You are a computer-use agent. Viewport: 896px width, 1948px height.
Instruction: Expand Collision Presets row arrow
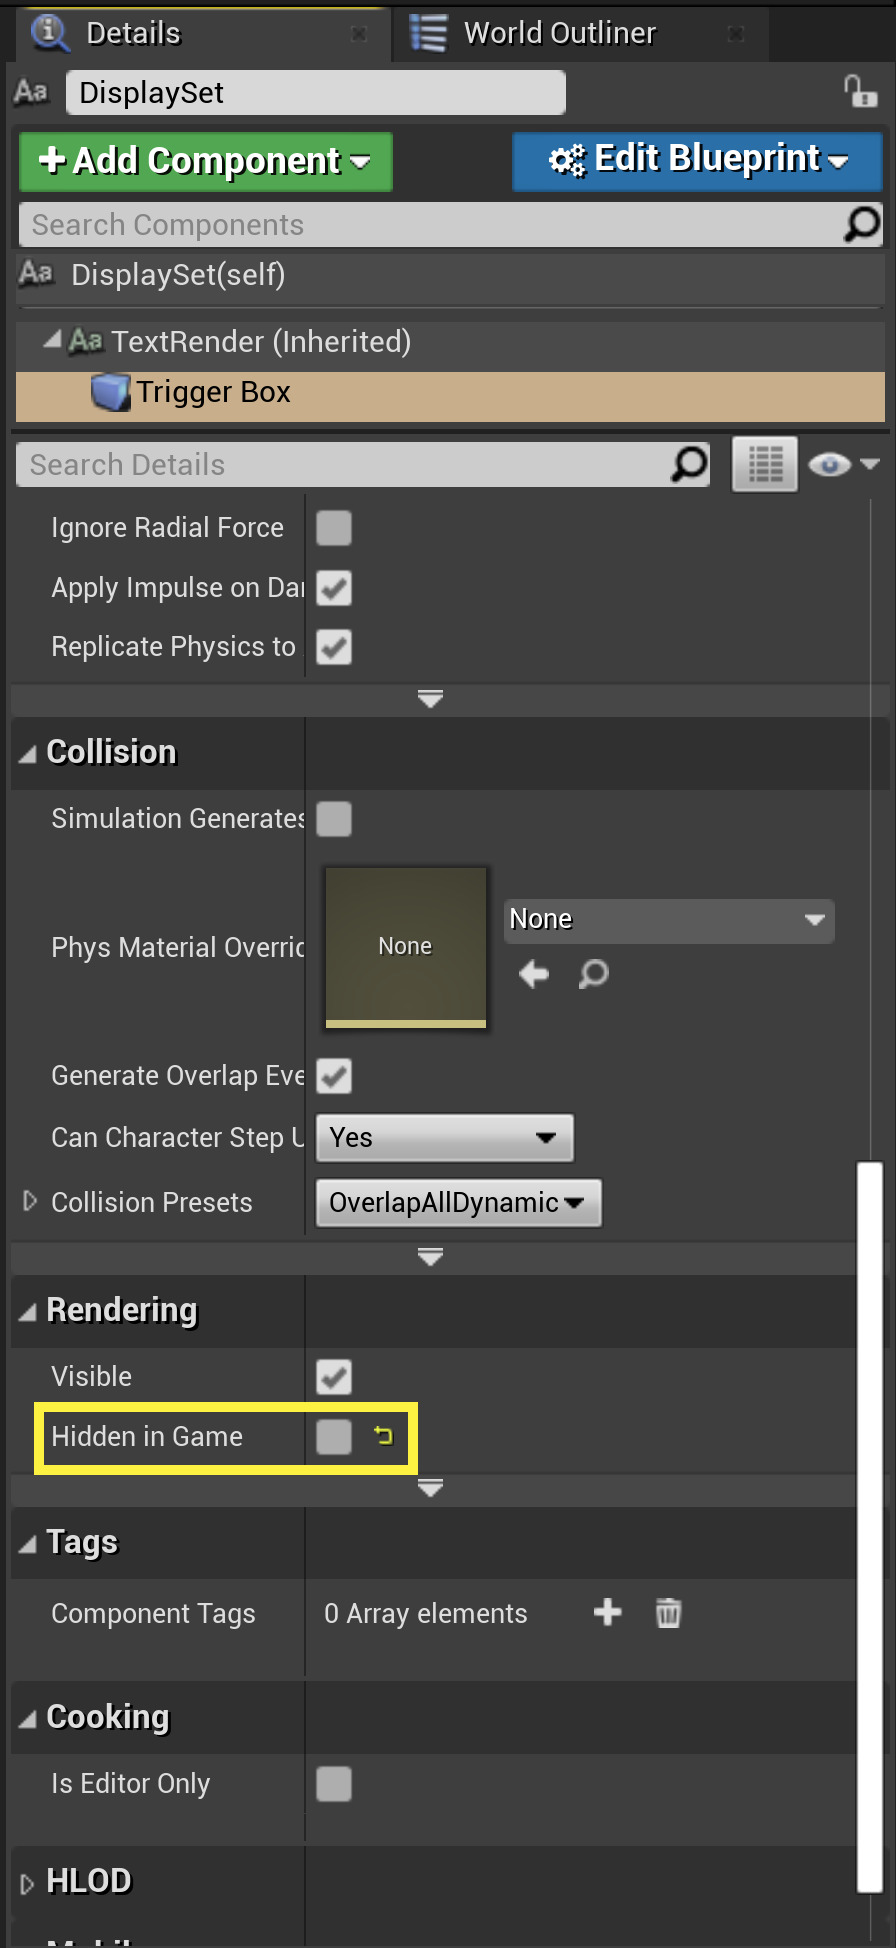point(30,1201)
